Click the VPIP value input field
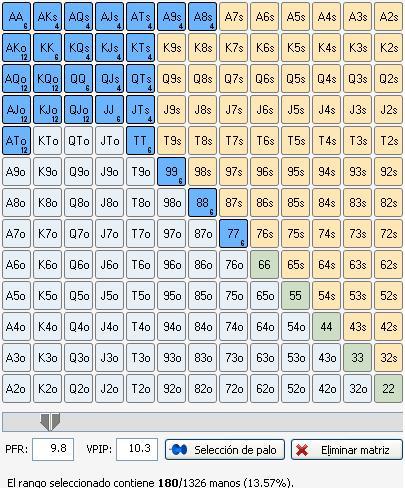Image resolution: width=405 pixels, height=488 pixels. pos(137,450)
